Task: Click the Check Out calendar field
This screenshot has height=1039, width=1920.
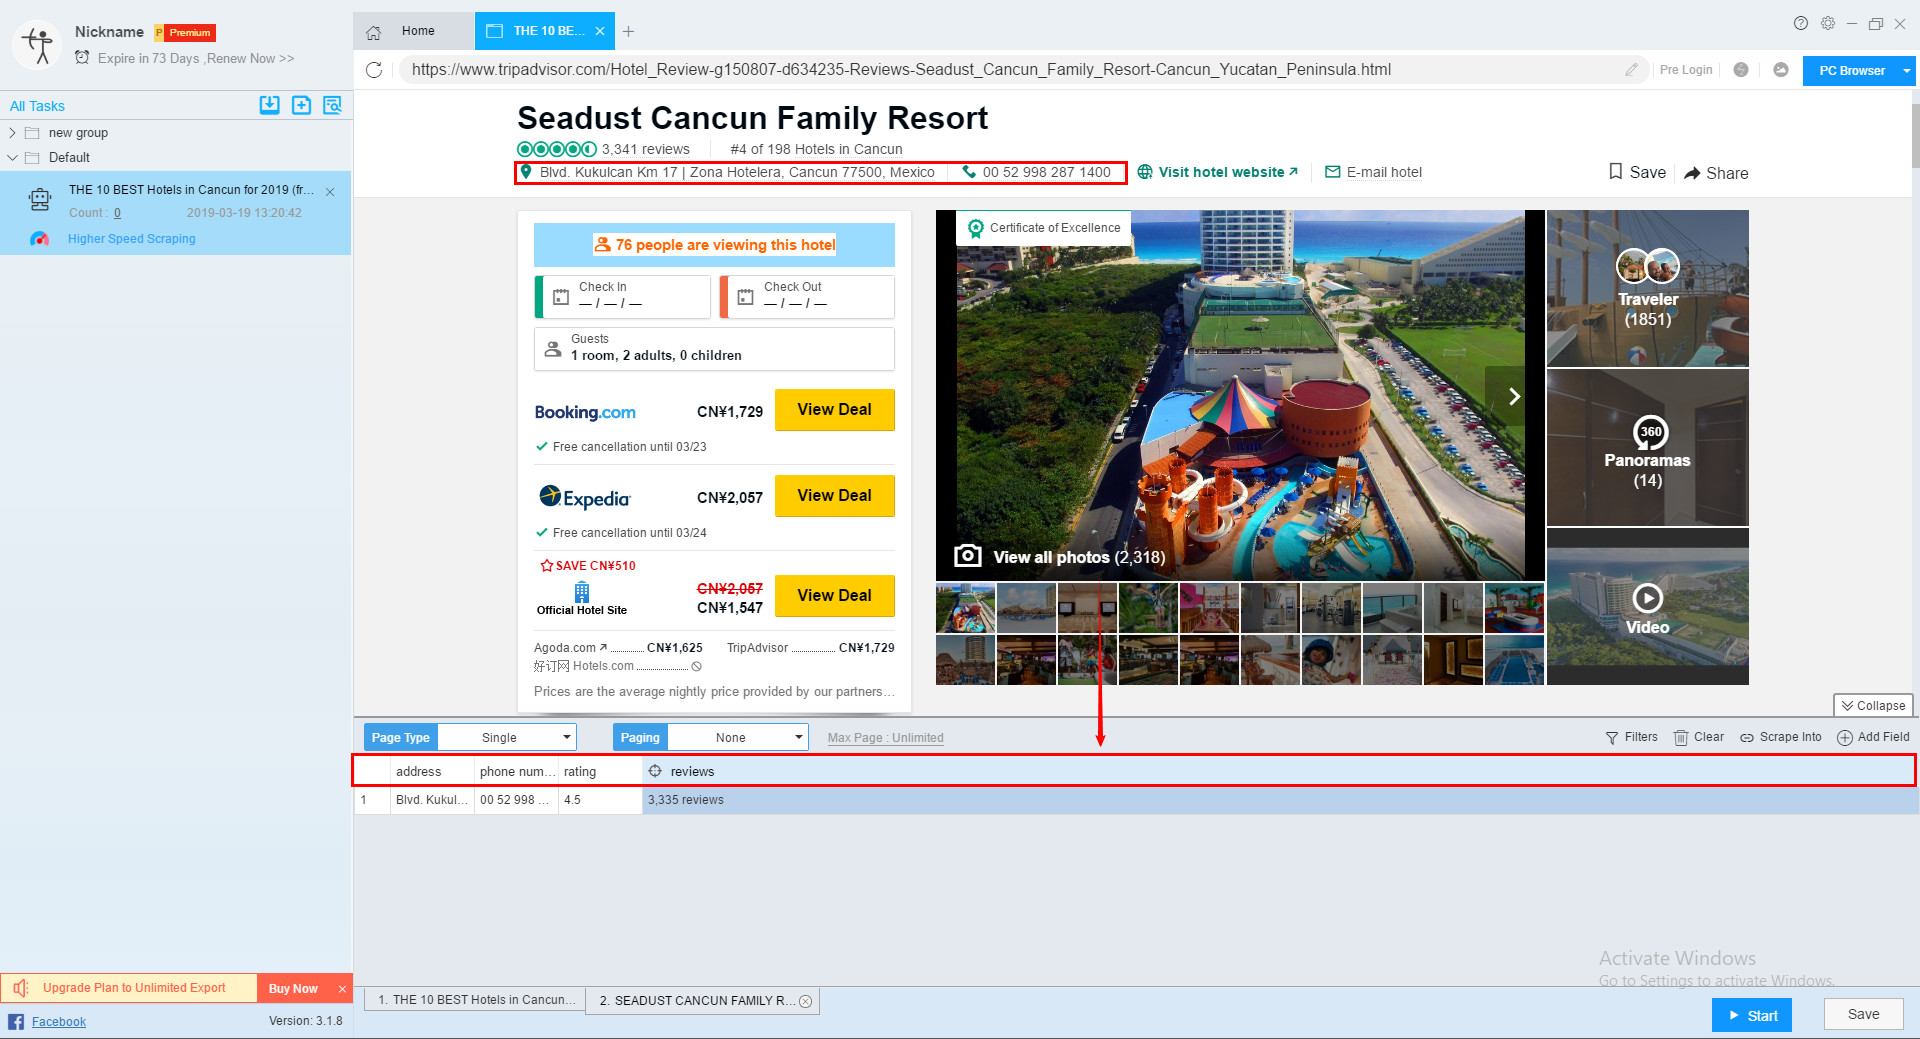Action: coord(807,296)
